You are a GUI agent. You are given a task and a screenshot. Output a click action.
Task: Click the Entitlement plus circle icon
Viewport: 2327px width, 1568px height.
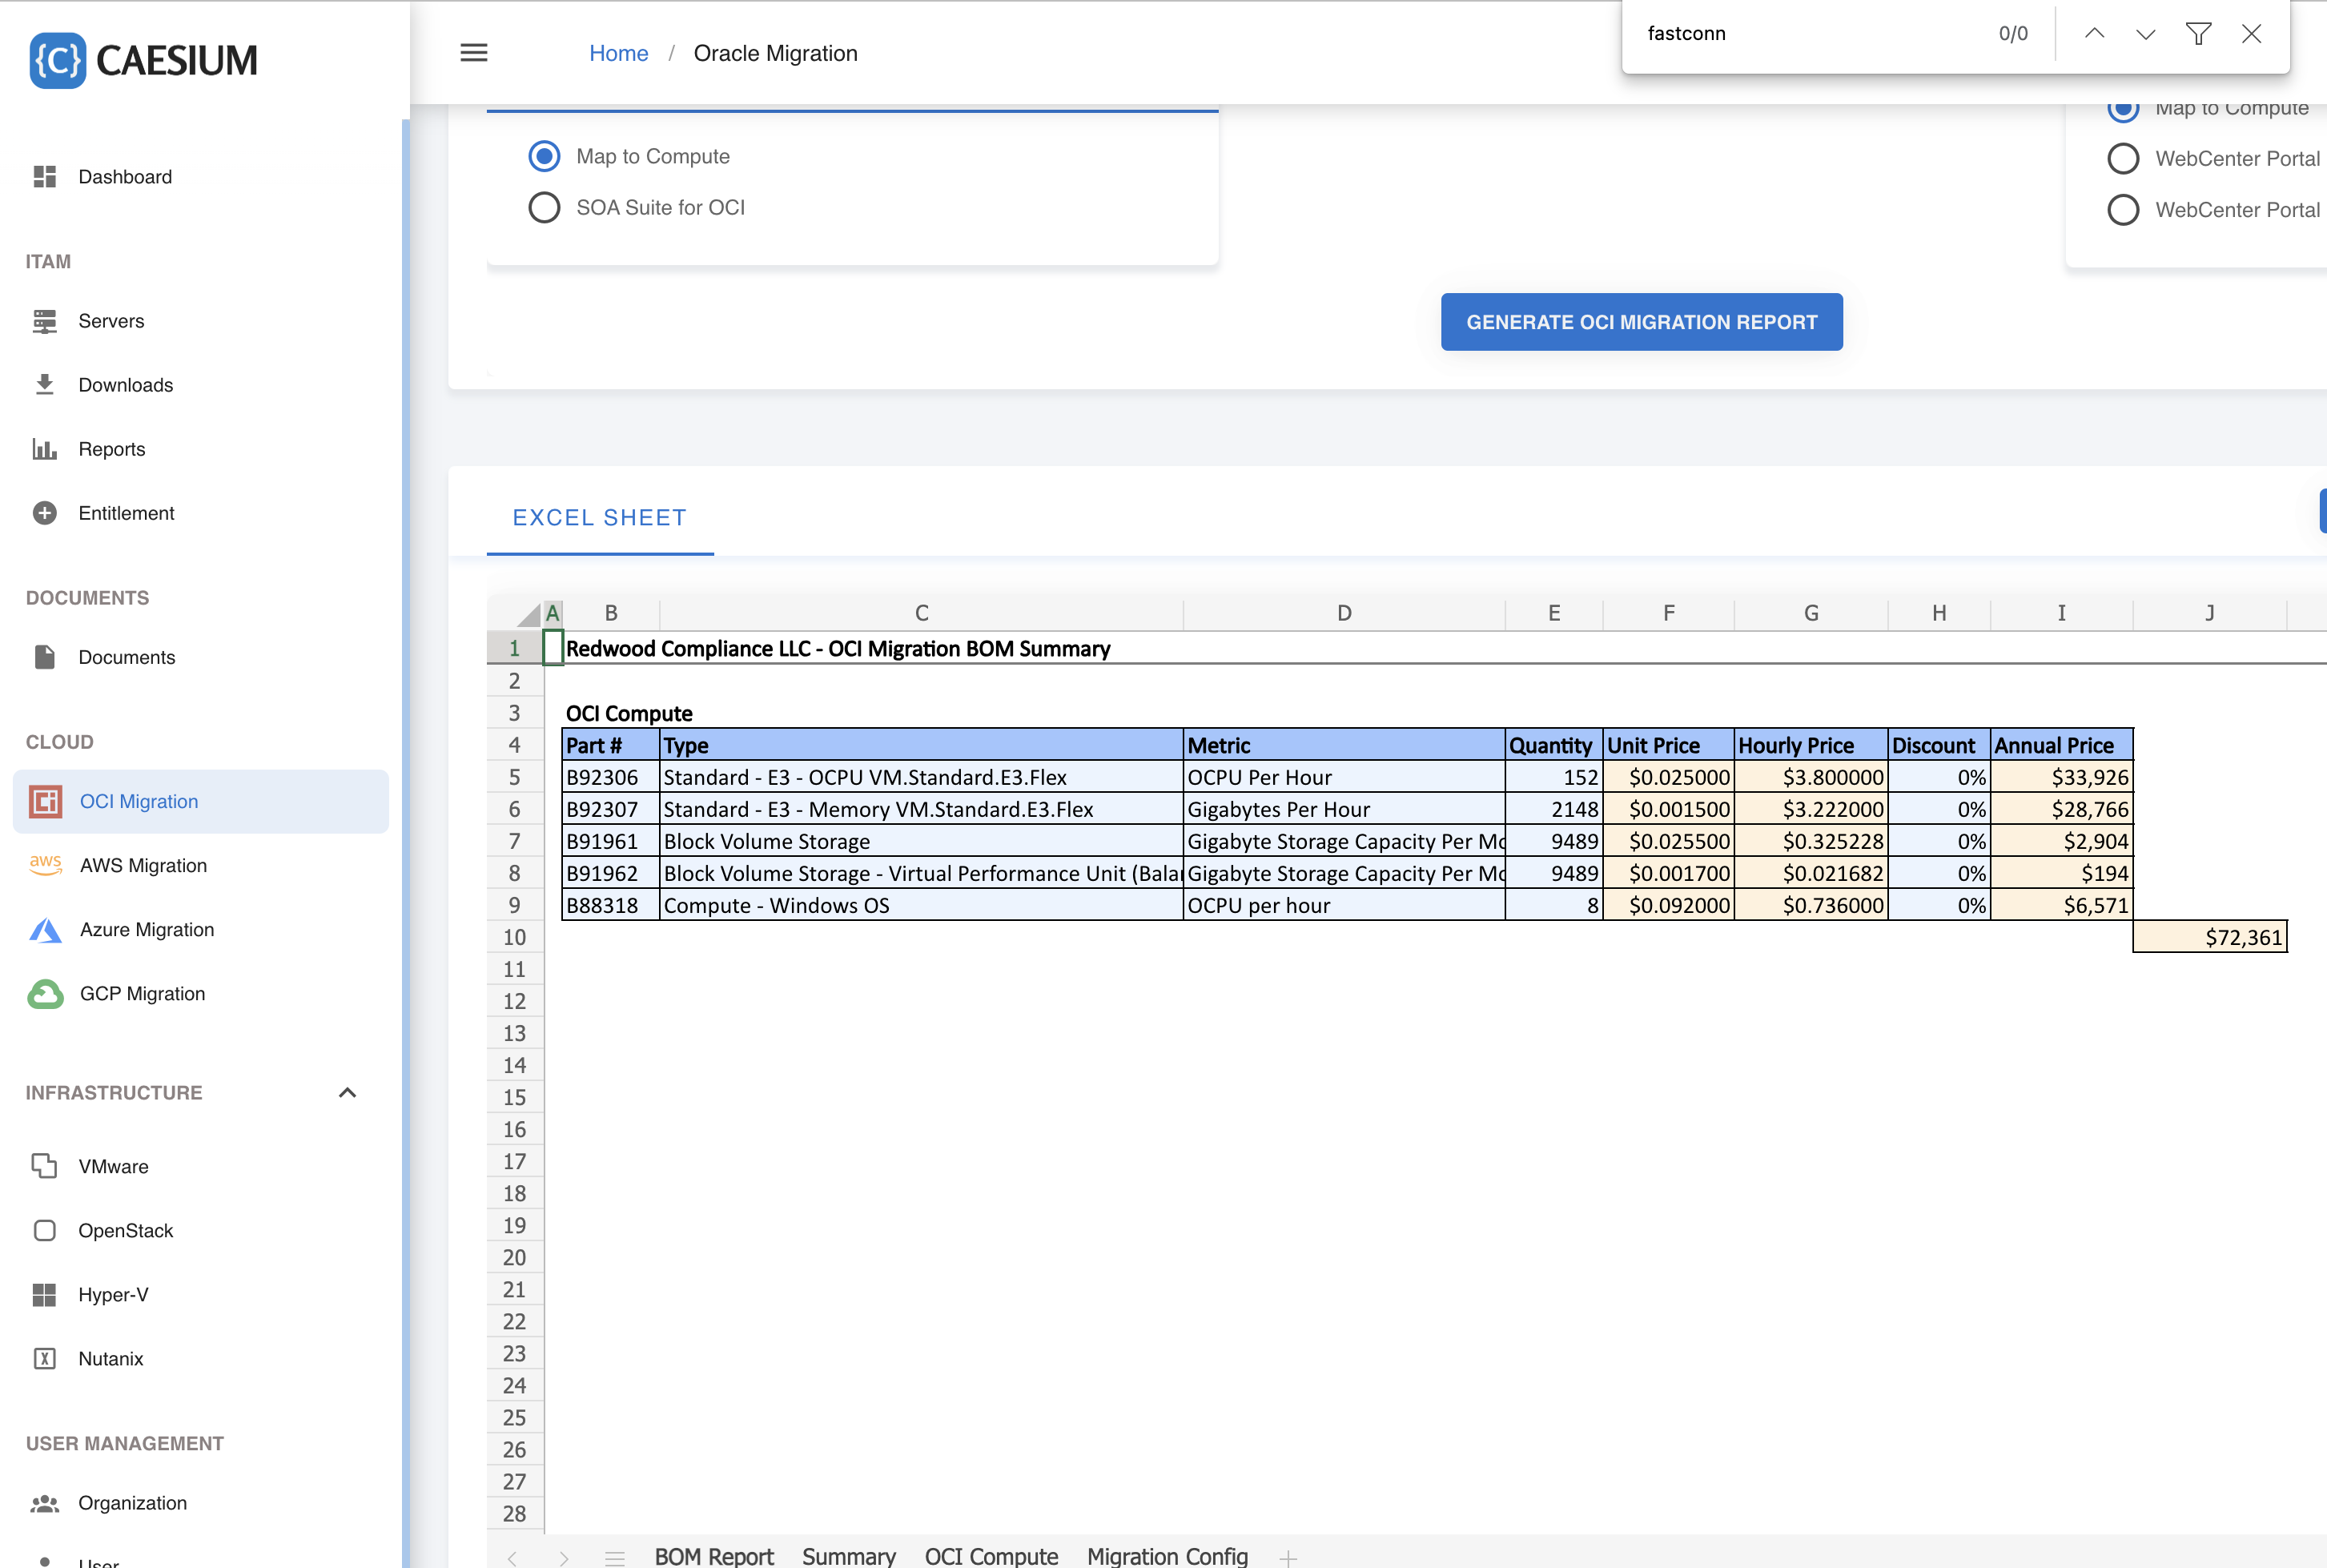(x=45, y=513)
